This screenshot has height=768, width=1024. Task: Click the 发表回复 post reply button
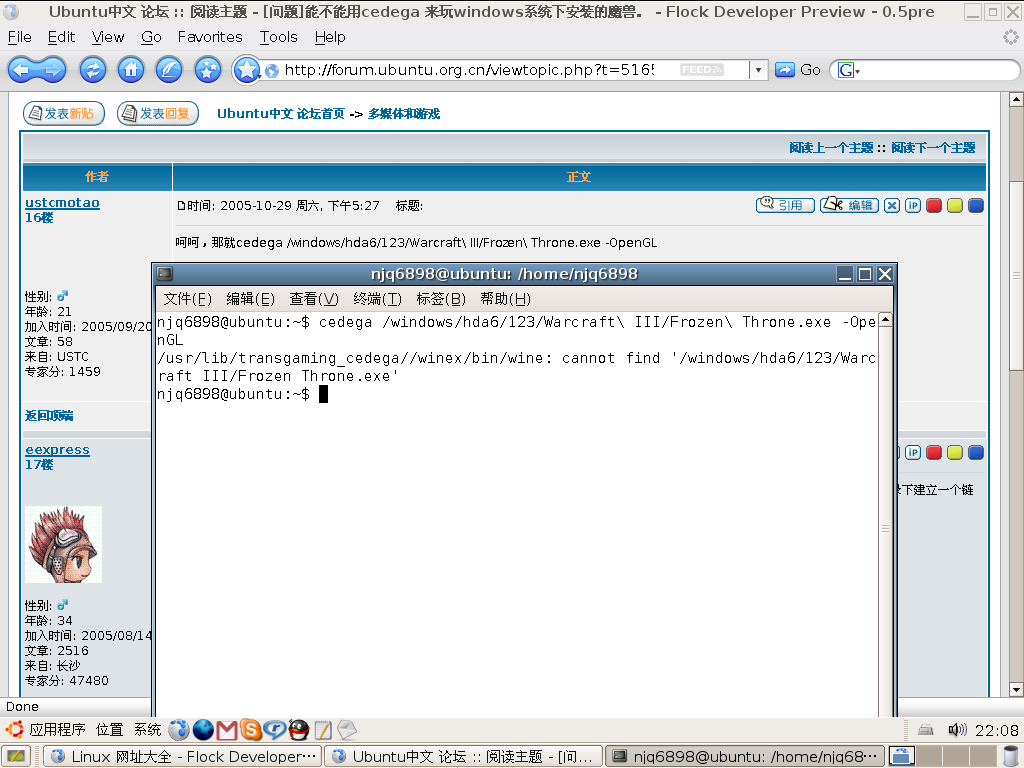point(158,114)
